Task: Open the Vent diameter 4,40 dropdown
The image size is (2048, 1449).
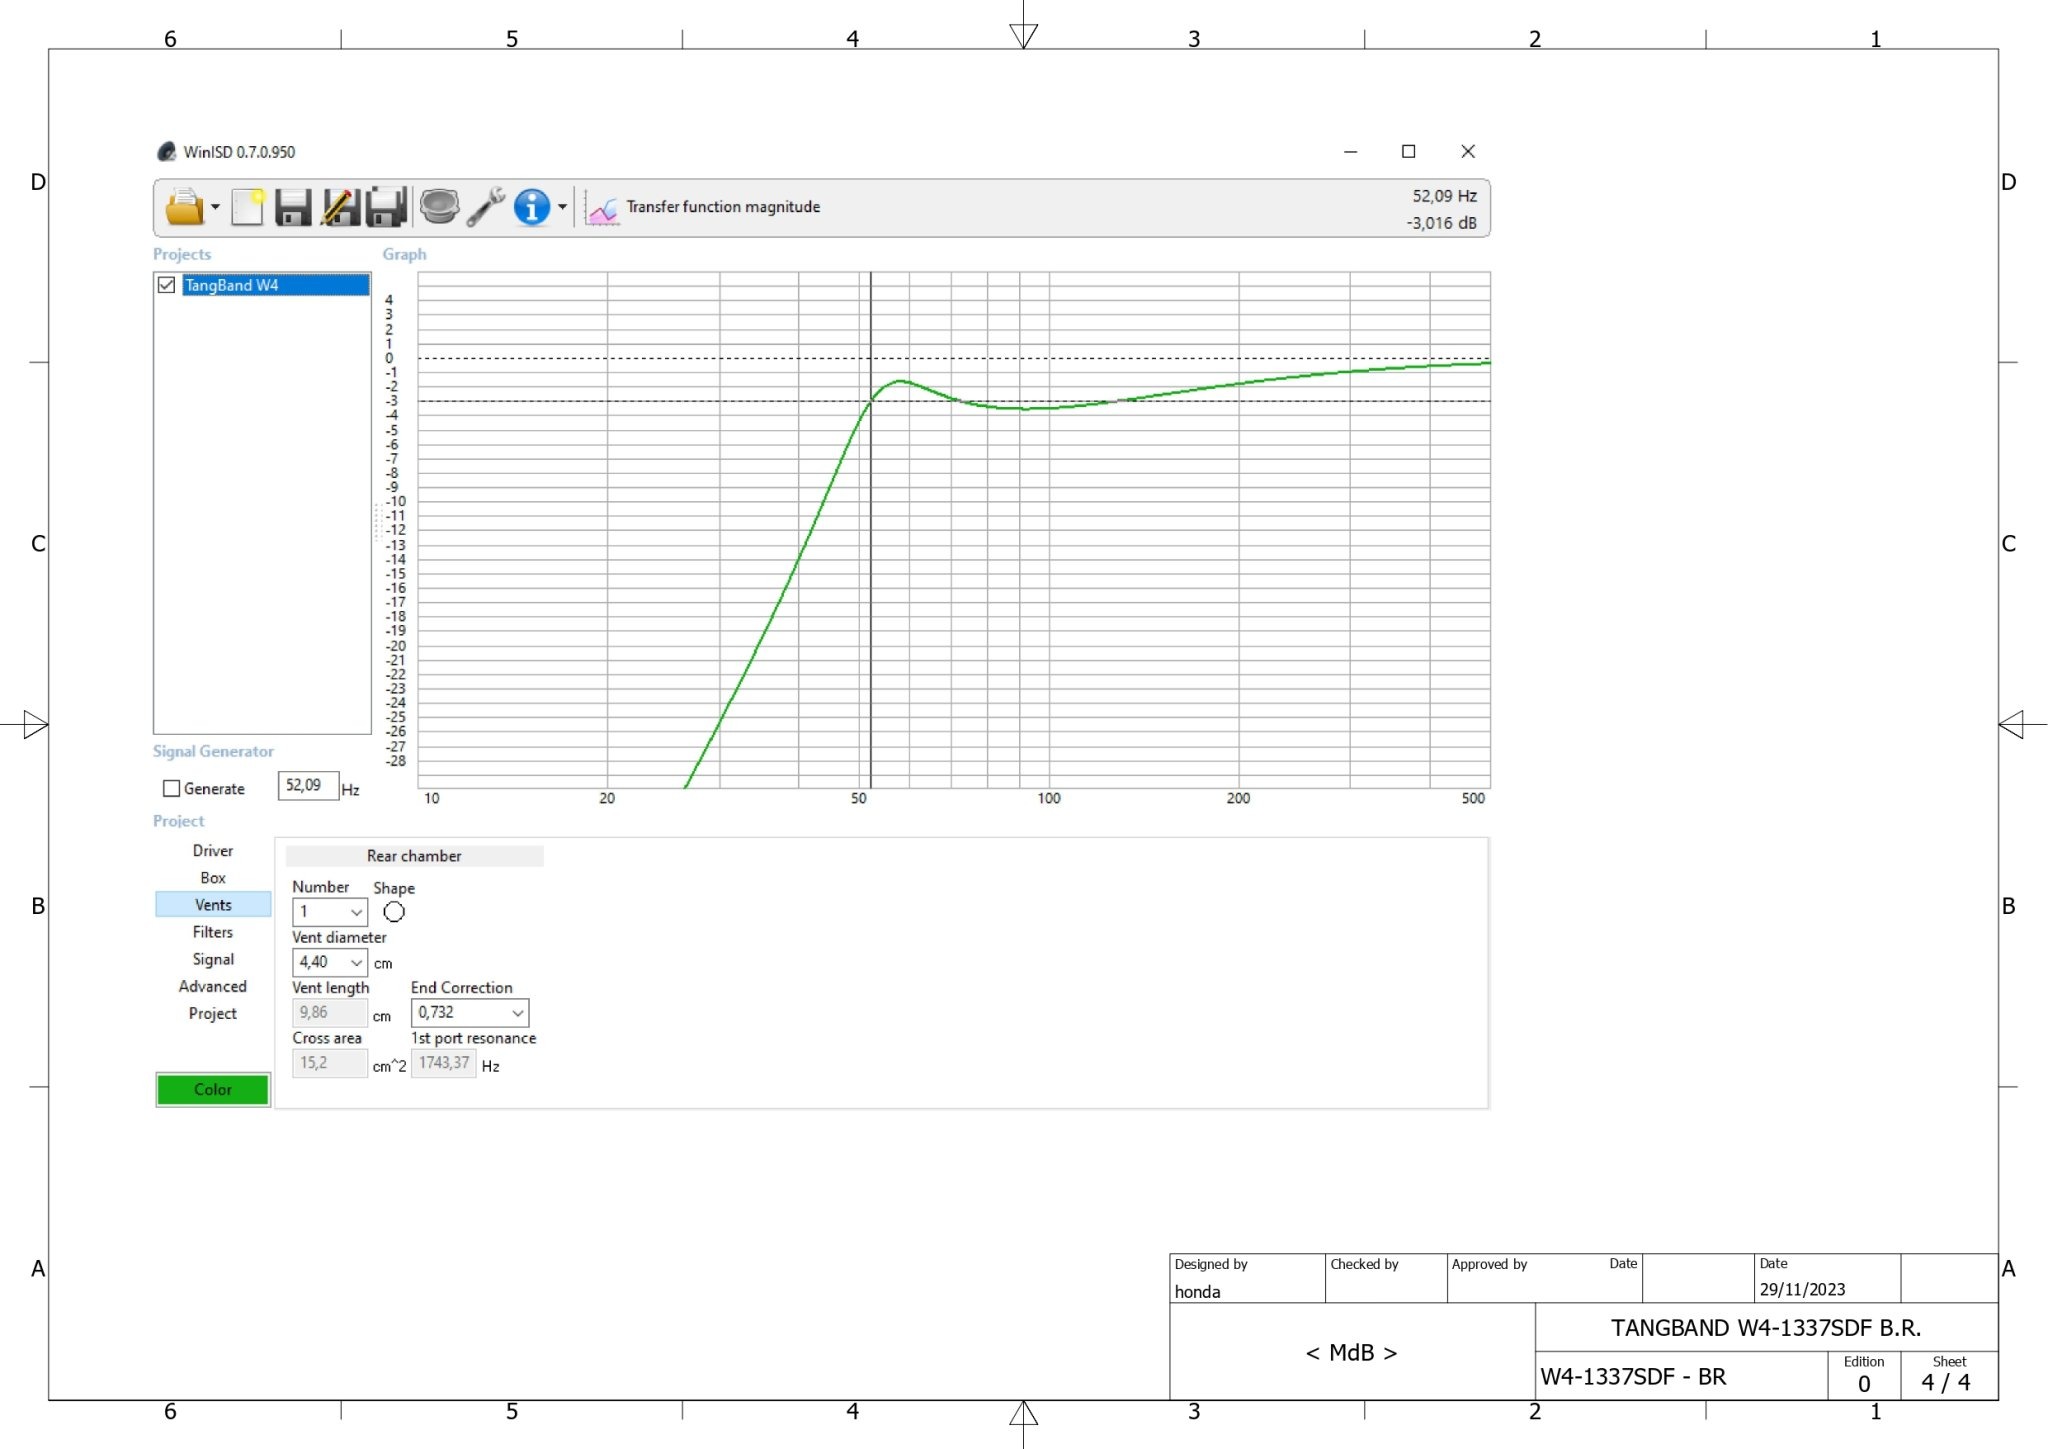Action: 330,962
